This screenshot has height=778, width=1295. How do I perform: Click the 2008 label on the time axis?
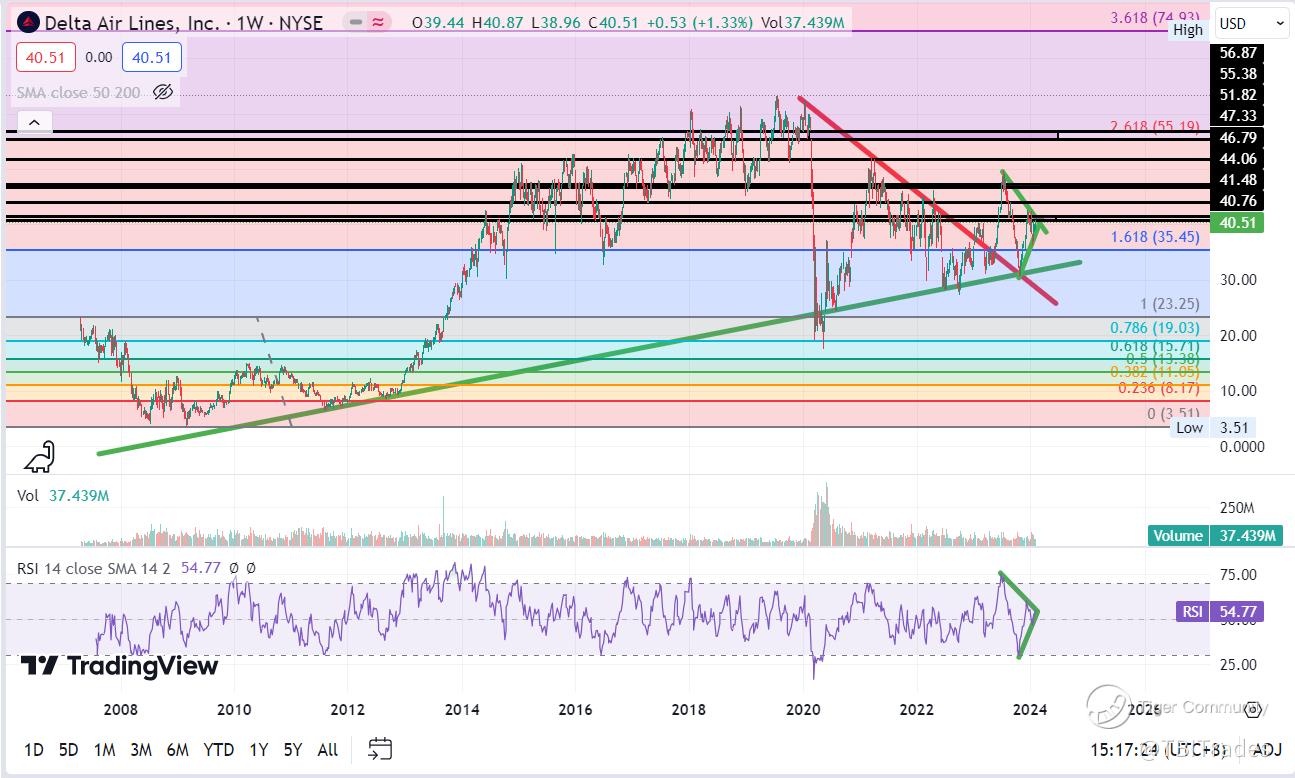pos(120,710)
